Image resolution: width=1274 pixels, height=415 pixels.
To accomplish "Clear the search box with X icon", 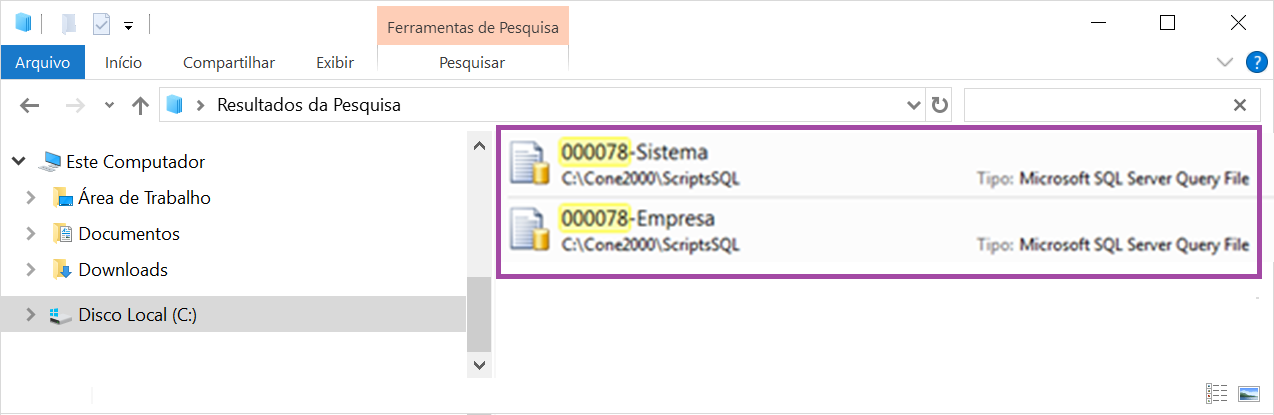I will click(x=1240, y=105).
